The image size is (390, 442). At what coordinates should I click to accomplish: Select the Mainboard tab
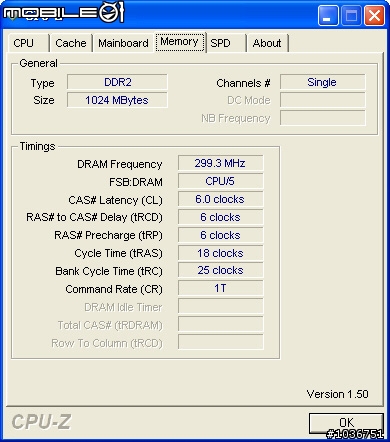point(123,43)
